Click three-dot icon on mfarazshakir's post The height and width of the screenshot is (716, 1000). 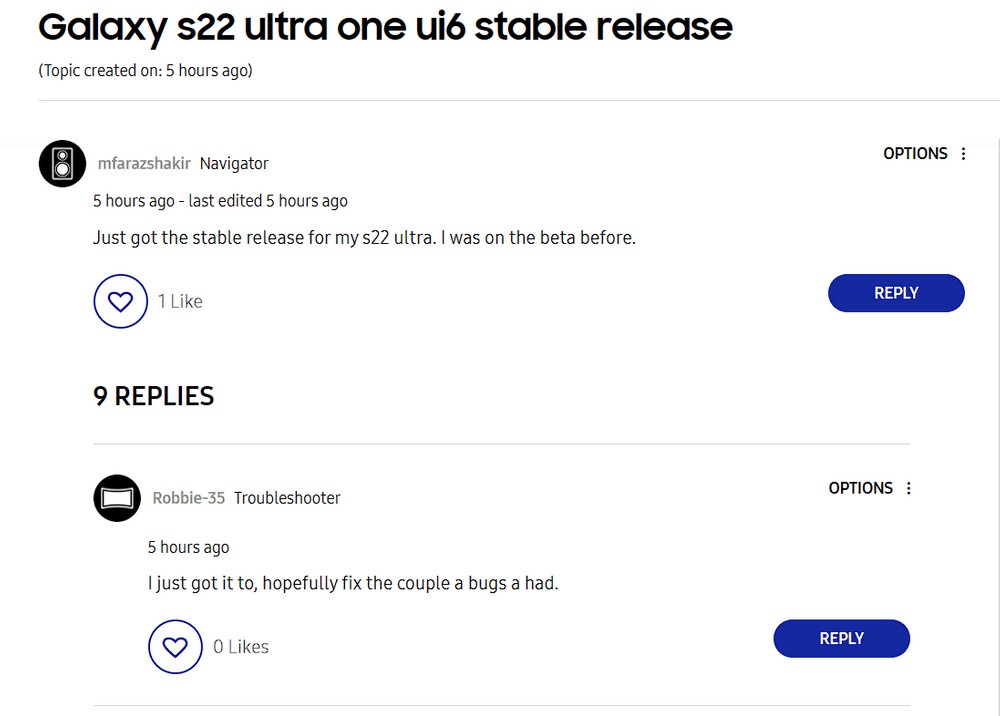click(x=964, y=154)
